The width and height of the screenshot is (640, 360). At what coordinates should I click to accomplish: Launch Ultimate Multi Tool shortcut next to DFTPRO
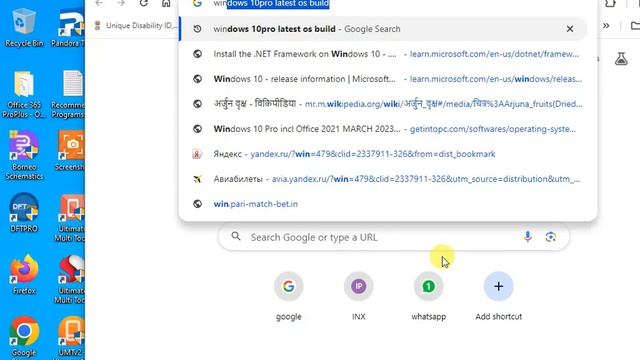click(x=70, y=218)
